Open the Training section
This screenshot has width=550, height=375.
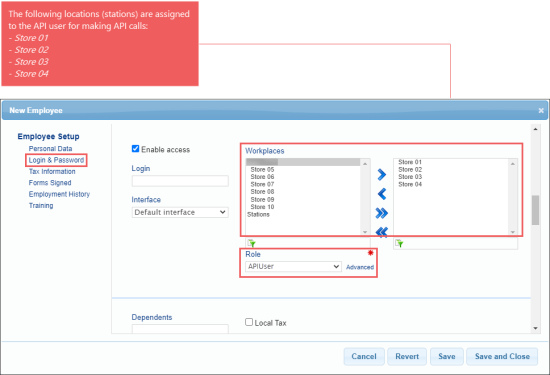[41, 206]
